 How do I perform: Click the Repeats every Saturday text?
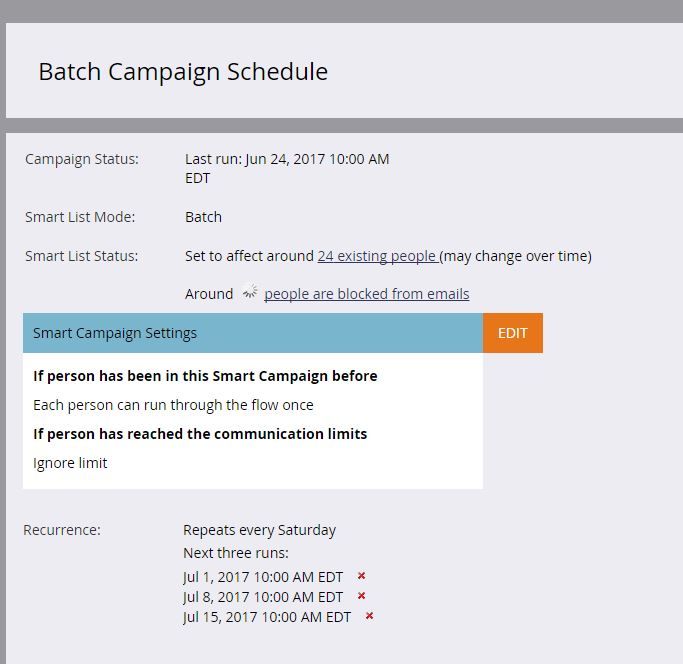pos(260,530)
